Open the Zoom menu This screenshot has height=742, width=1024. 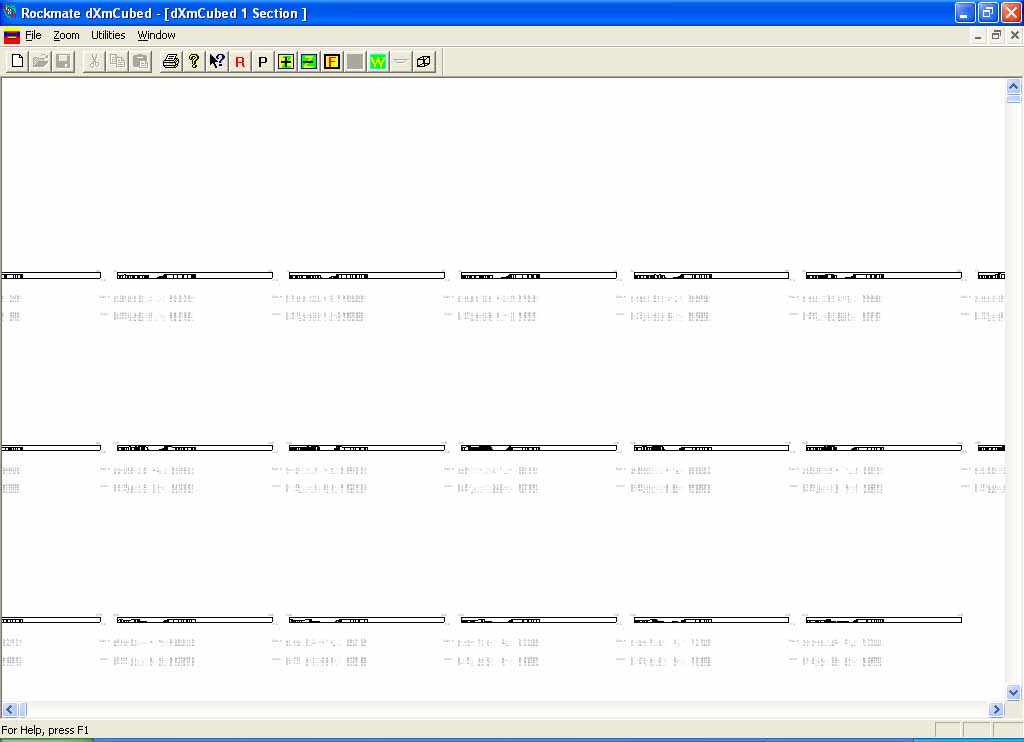point(66,35)
